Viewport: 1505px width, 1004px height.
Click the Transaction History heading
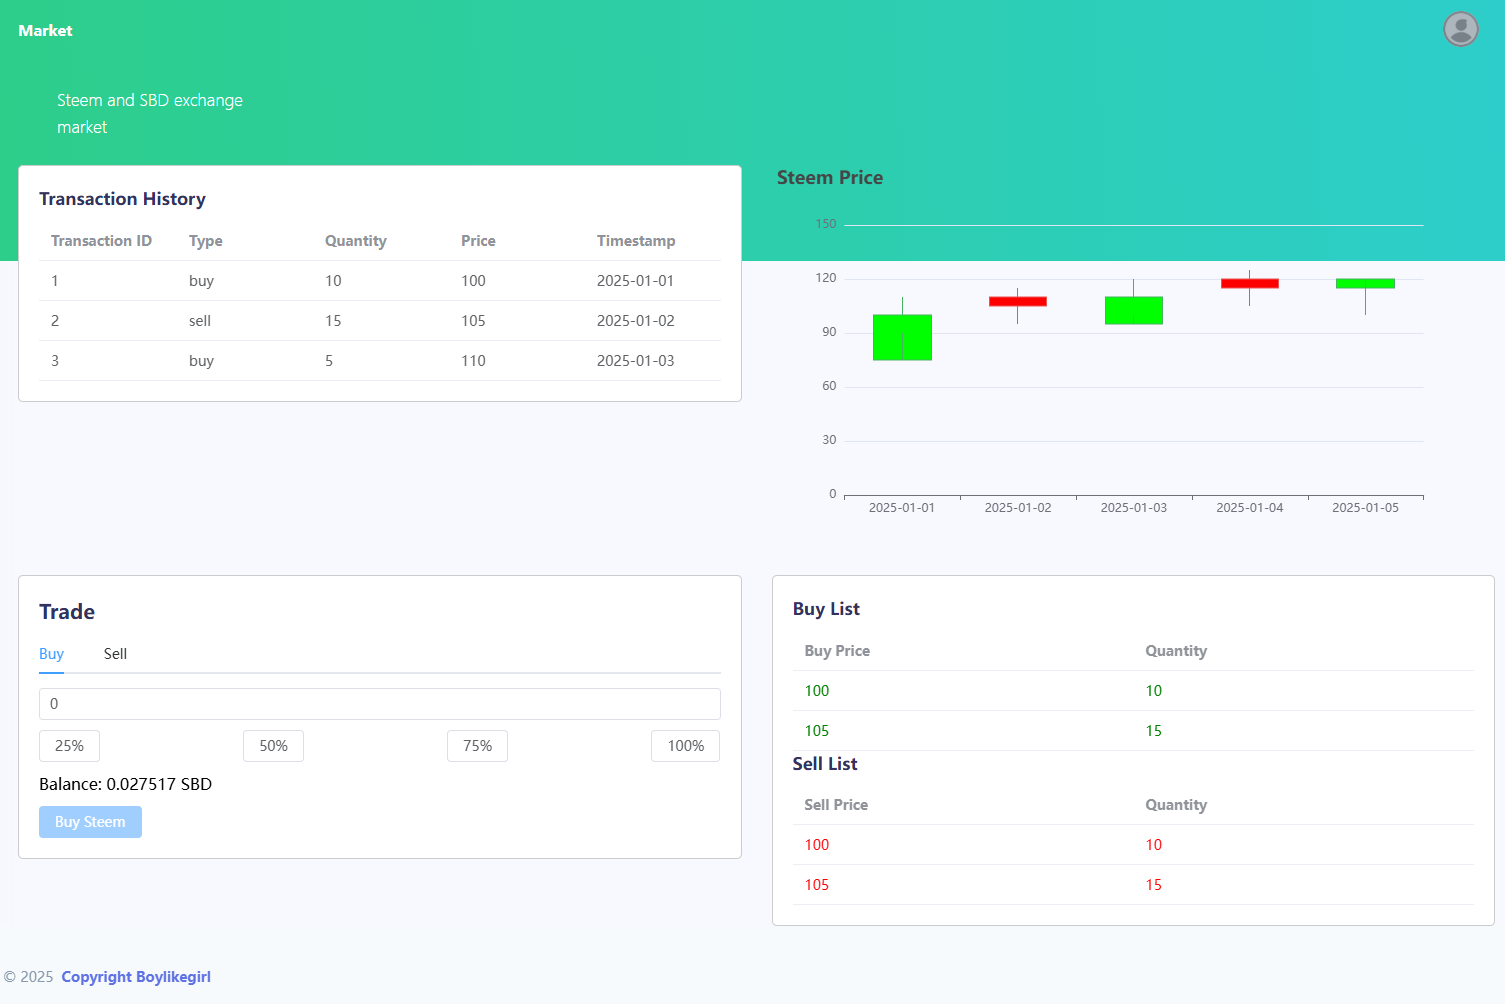[x=122, y=199]
